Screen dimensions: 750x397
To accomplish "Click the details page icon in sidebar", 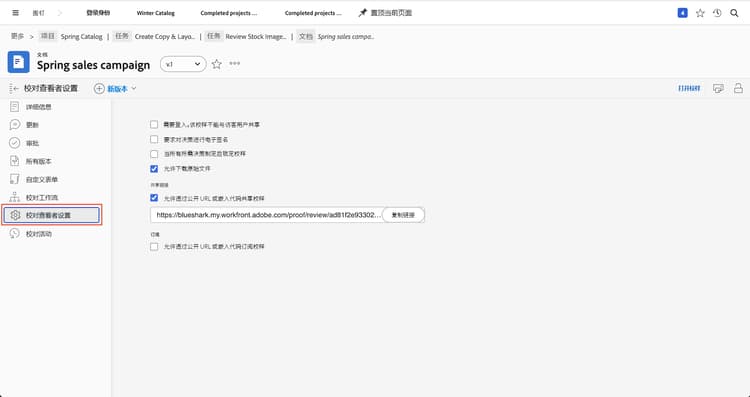I will tap(15, 107).
